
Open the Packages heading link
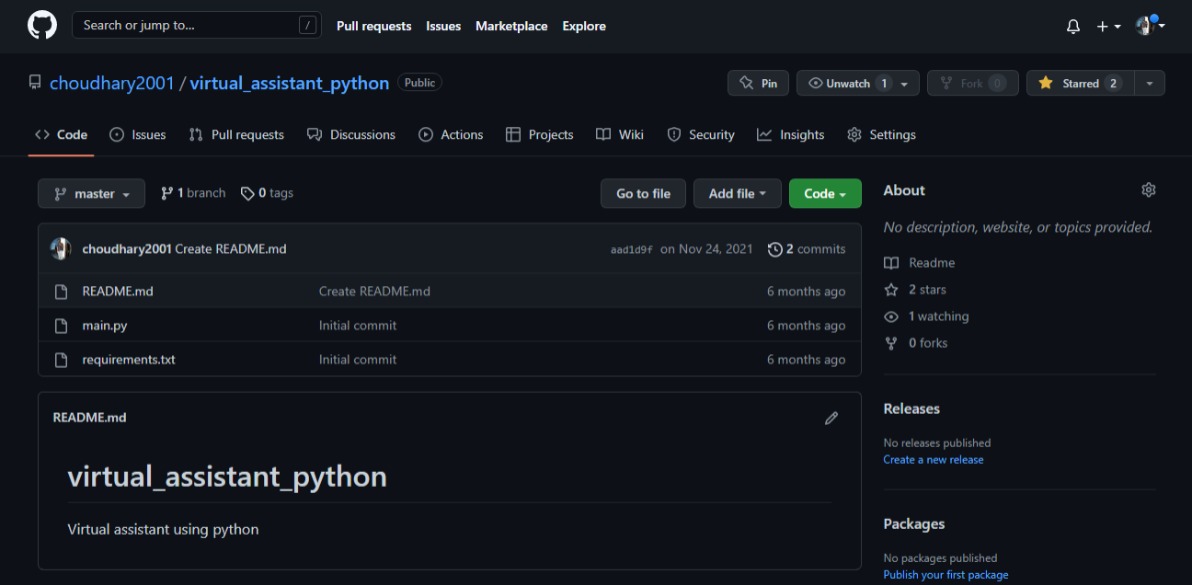click(914, 524)
